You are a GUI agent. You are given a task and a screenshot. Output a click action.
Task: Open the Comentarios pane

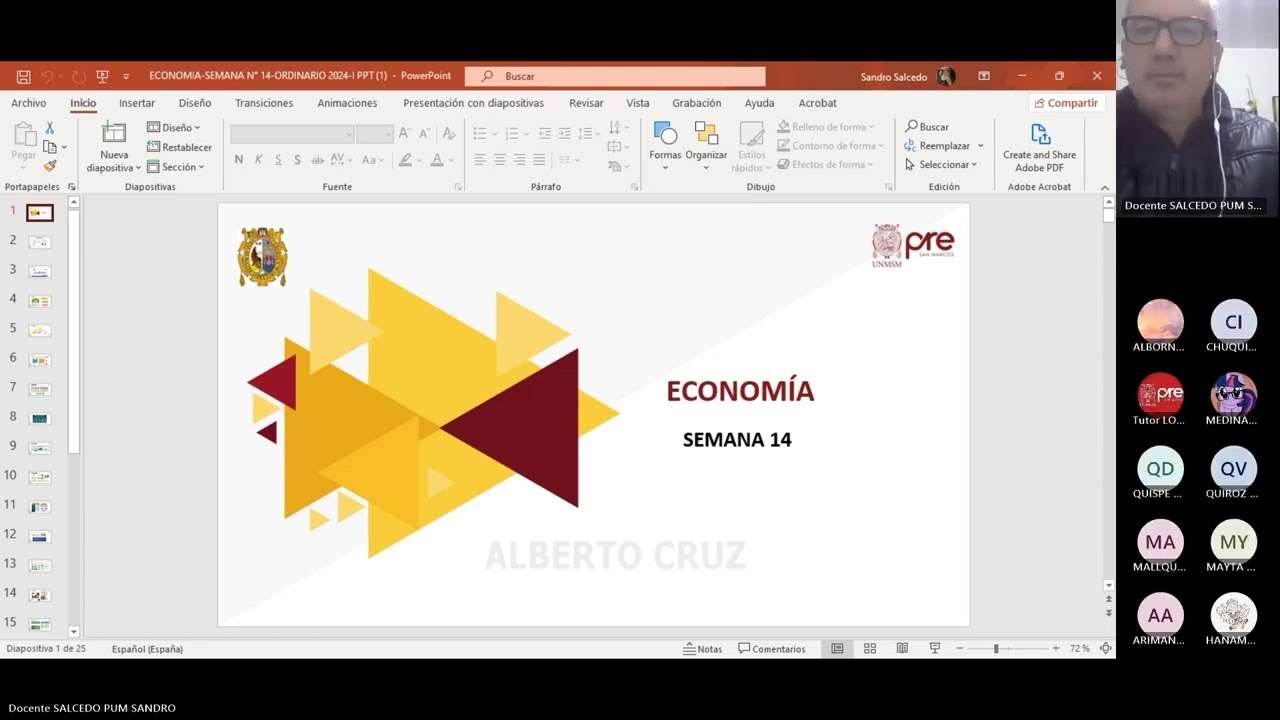[x=771, y=649]
